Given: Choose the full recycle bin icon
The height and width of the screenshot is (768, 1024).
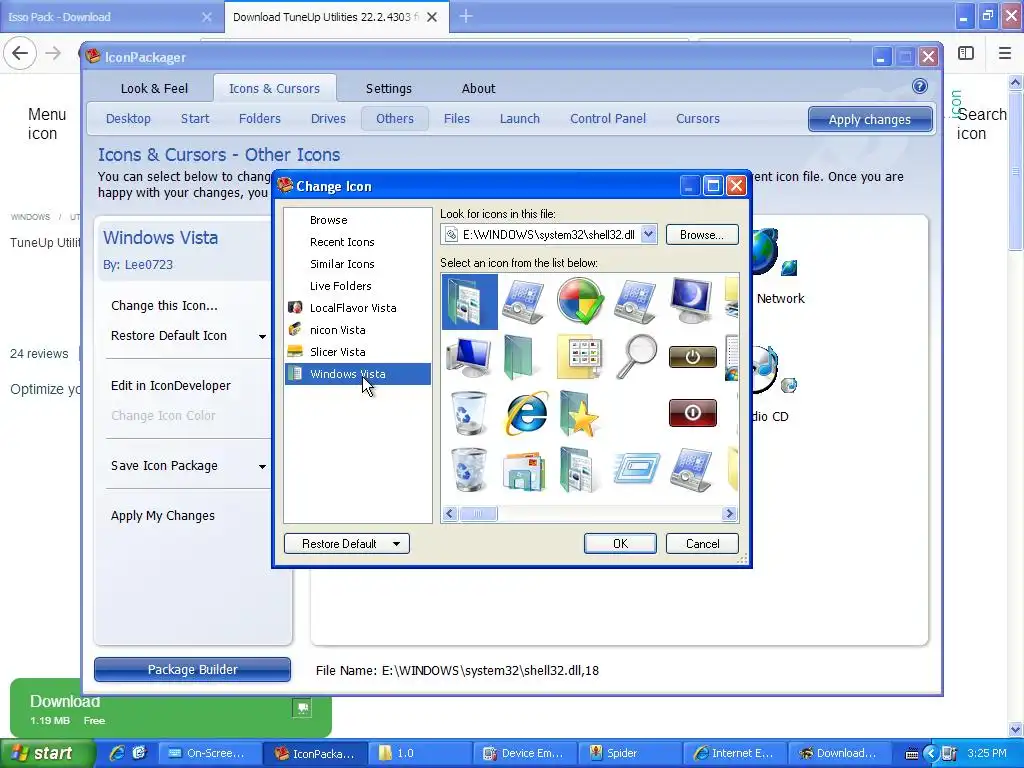Looking at the screenshot, I should coord(469,469).
